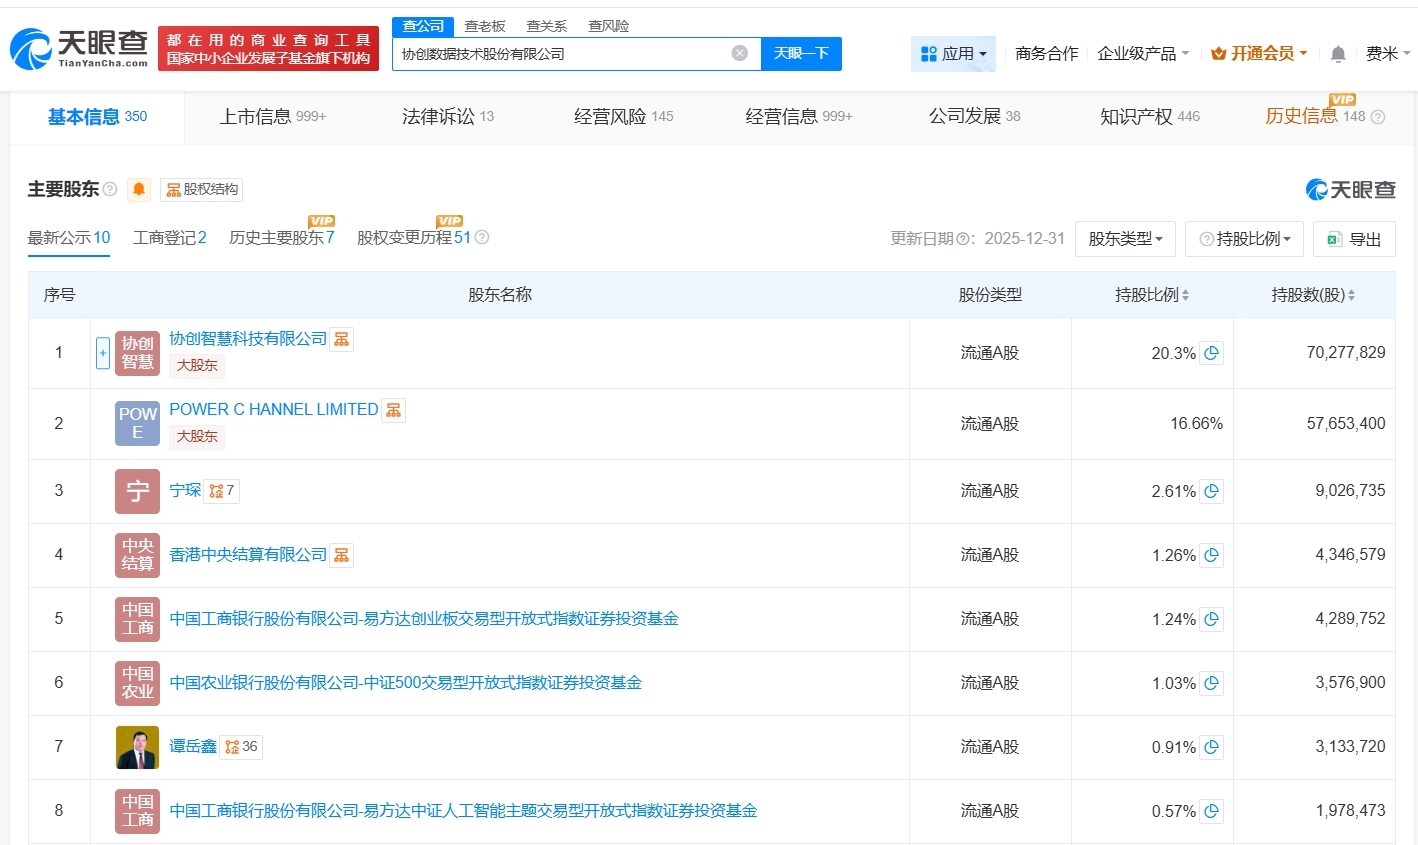Expand the 应用 dropdown menu
Image resolution: width=1418 pixels, height=845 pixels.
coord(953,54)
